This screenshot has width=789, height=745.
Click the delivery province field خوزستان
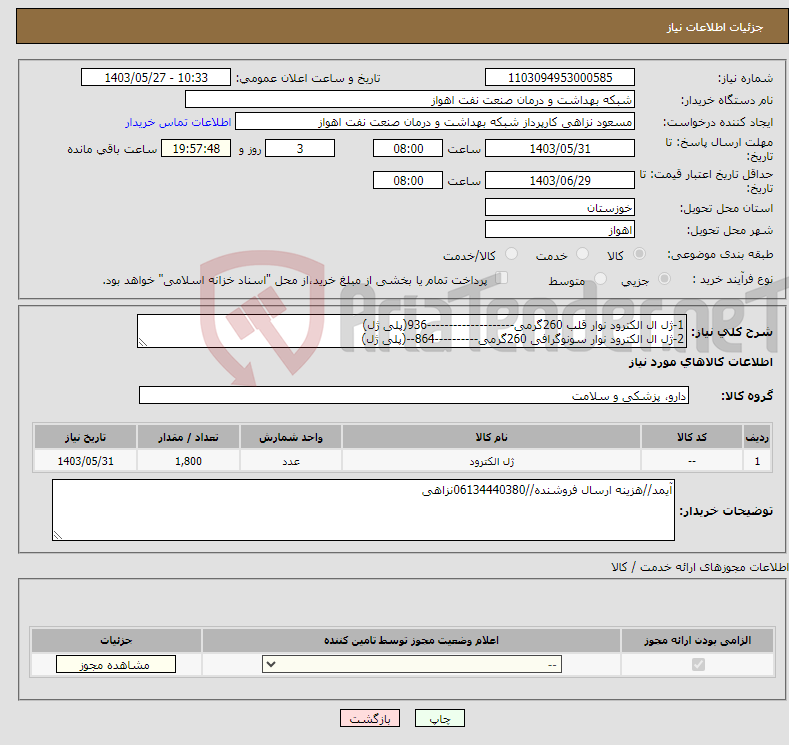tap(560, 207)
